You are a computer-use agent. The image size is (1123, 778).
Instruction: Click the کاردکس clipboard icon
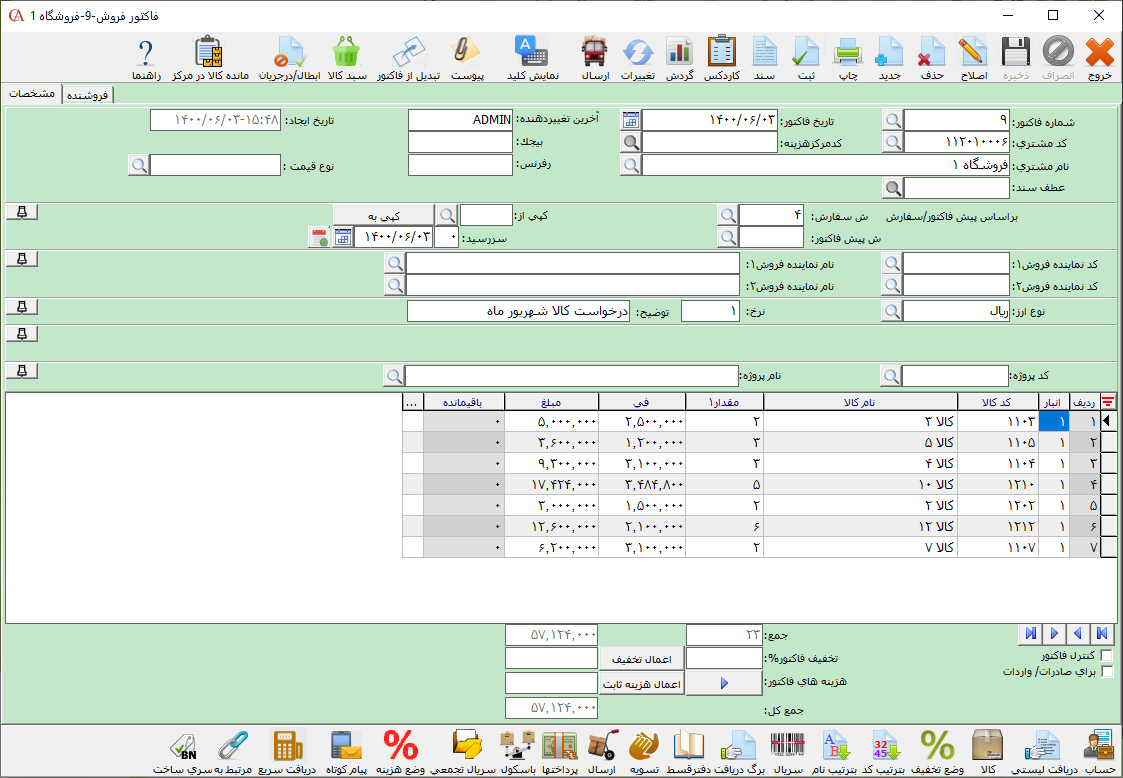721,52
